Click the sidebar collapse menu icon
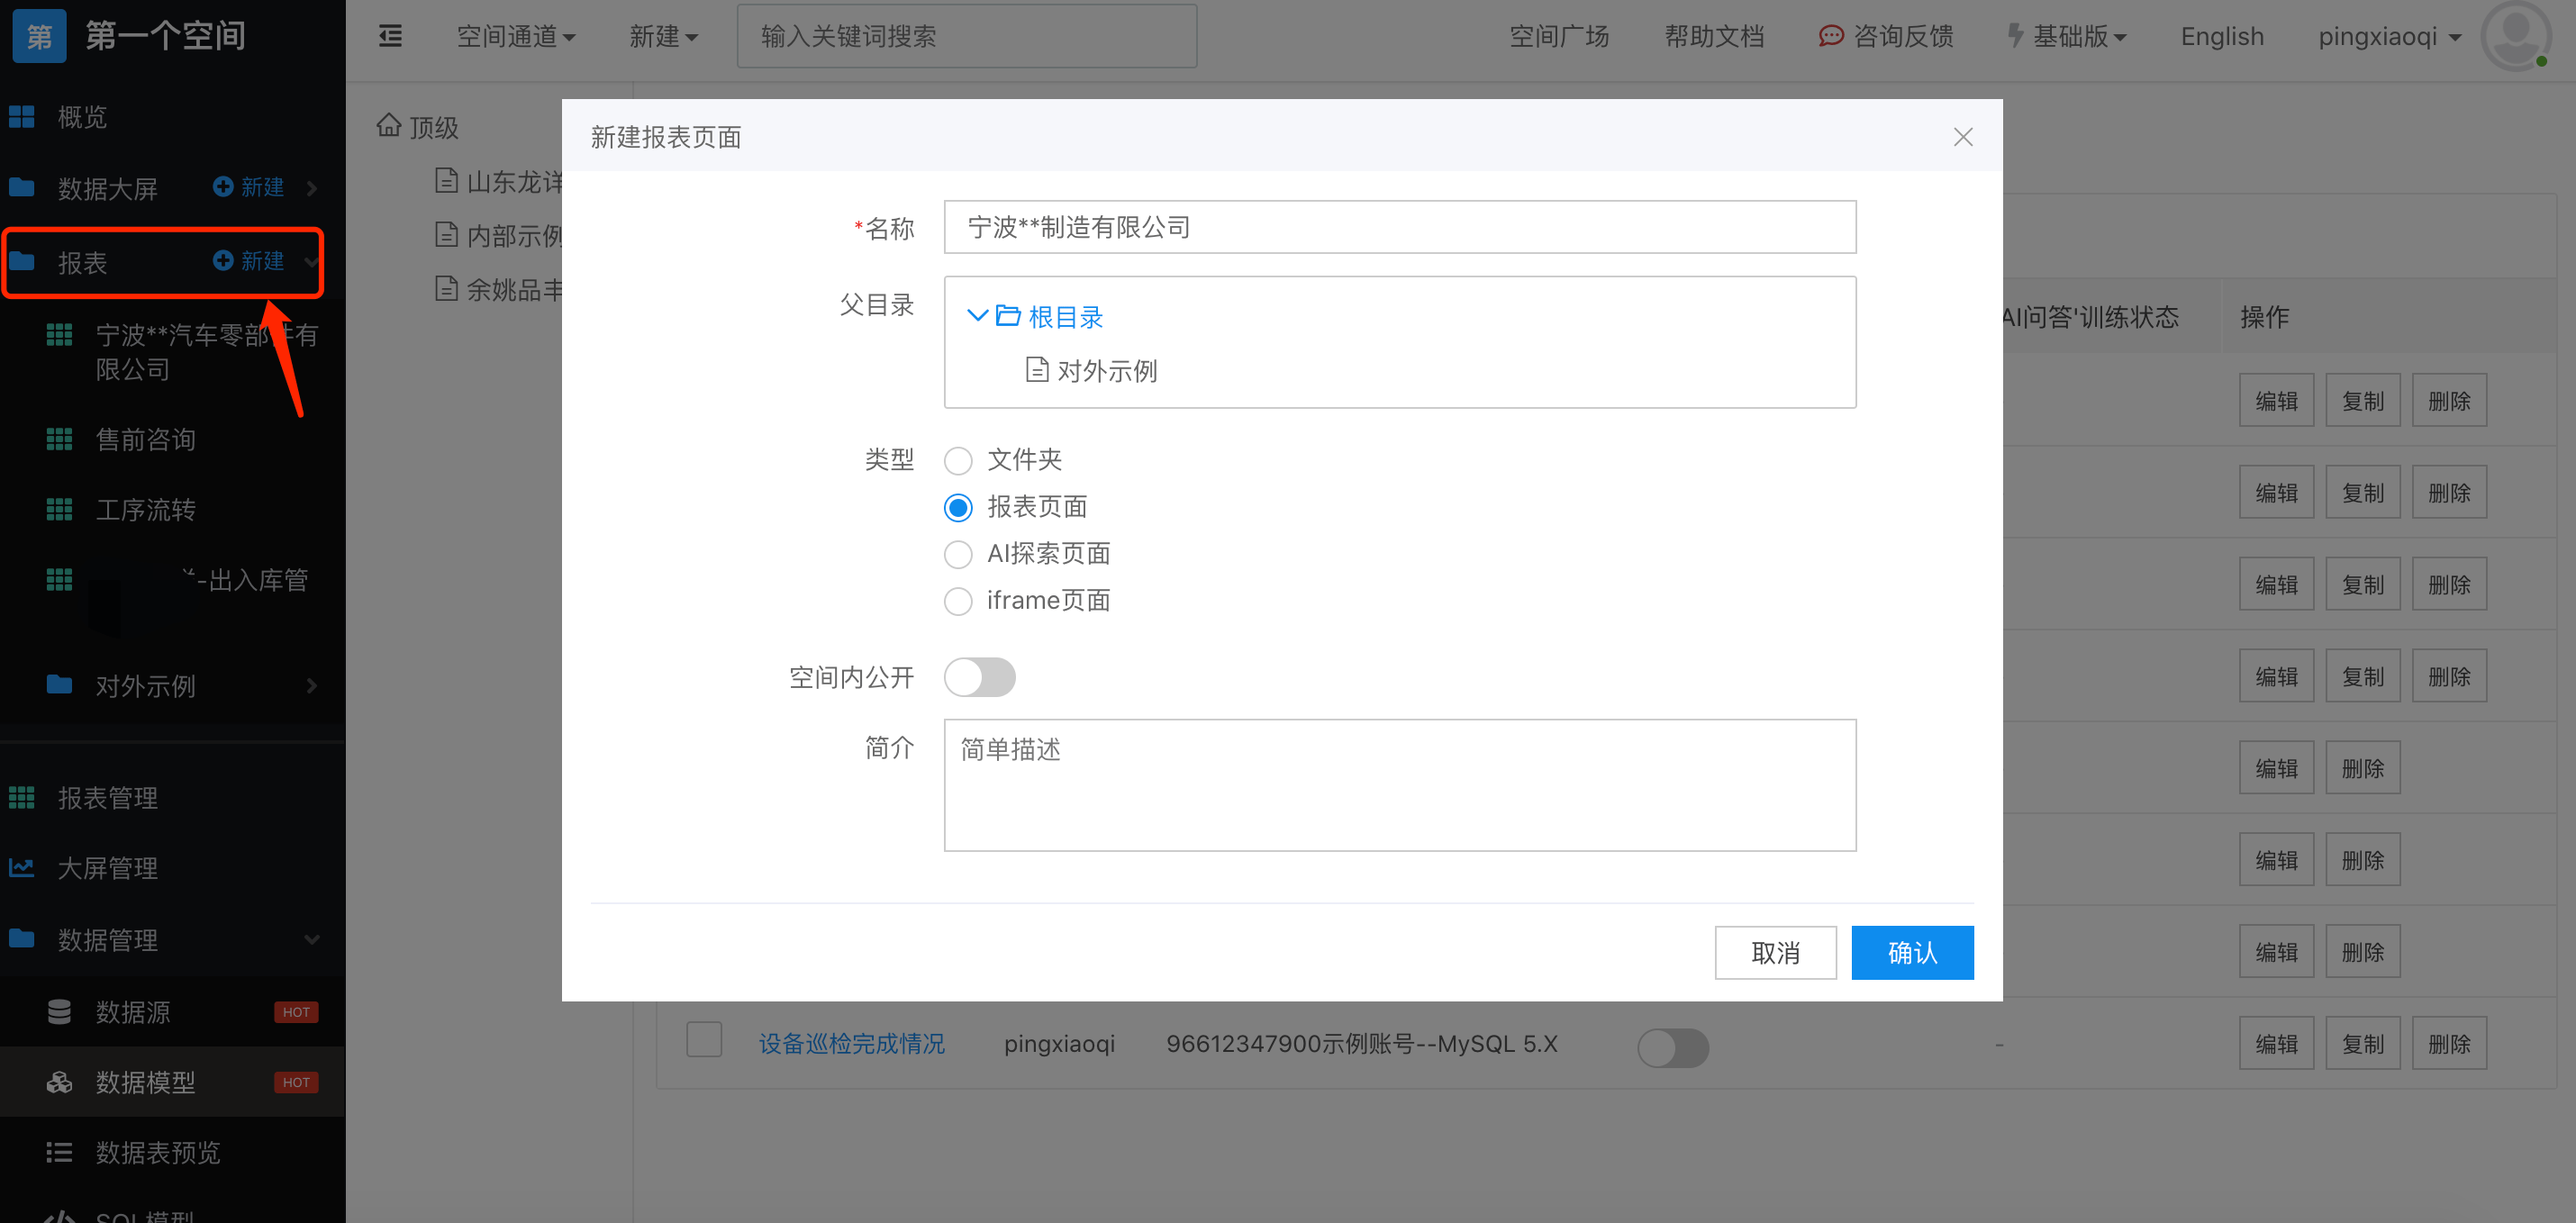The width and height of the screenshot is (2576, 1223). [390, 37]
